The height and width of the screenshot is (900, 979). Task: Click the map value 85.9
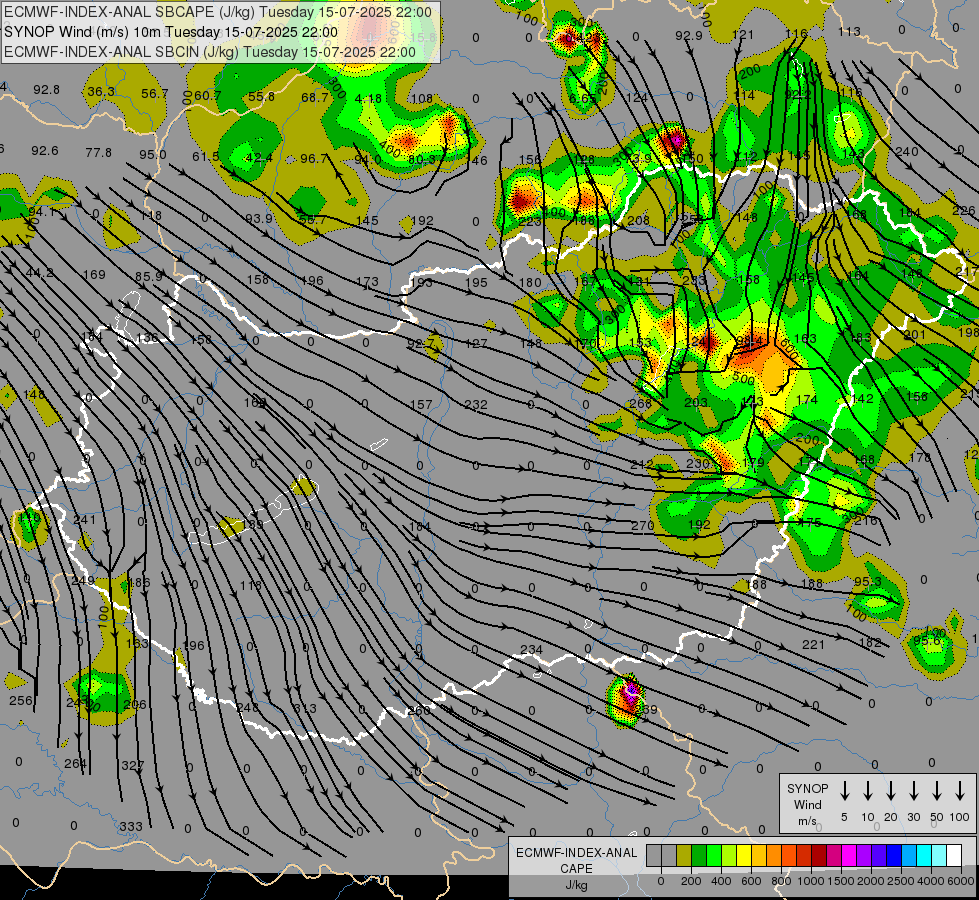(x=149, y=276)
